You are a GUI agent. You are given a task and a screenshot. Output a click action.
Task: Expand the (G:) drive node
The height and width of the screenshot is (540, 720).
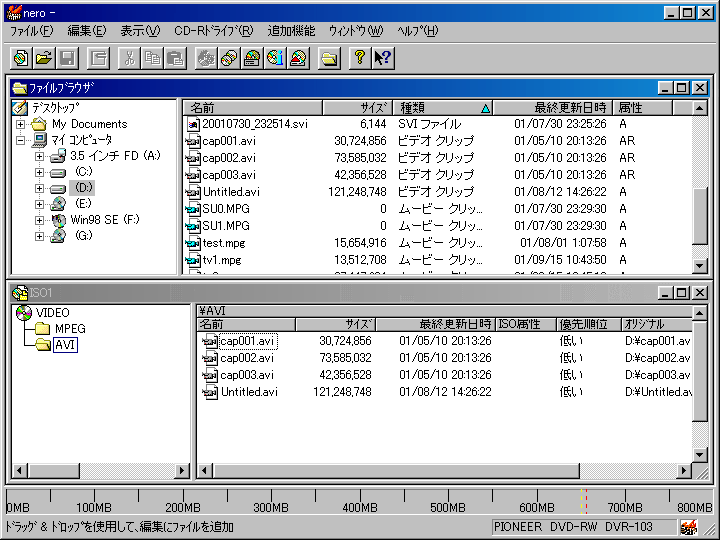point(39,236)
